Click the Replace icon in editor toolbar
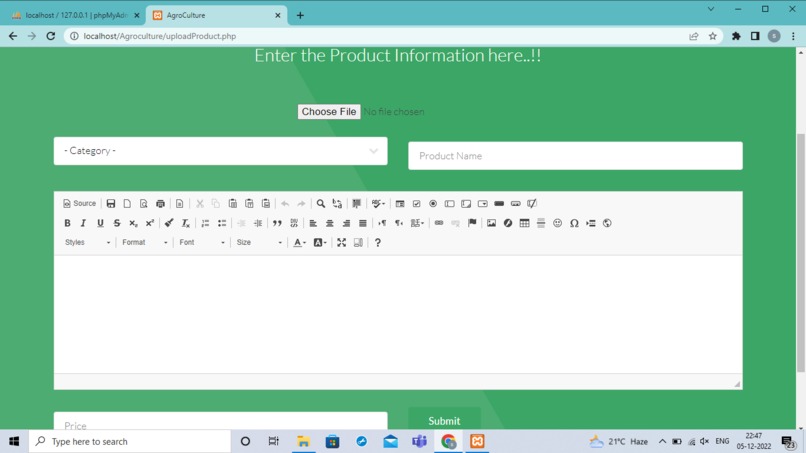Image resolution: width=806 pixels, height=453 pixels. point(337,204)
